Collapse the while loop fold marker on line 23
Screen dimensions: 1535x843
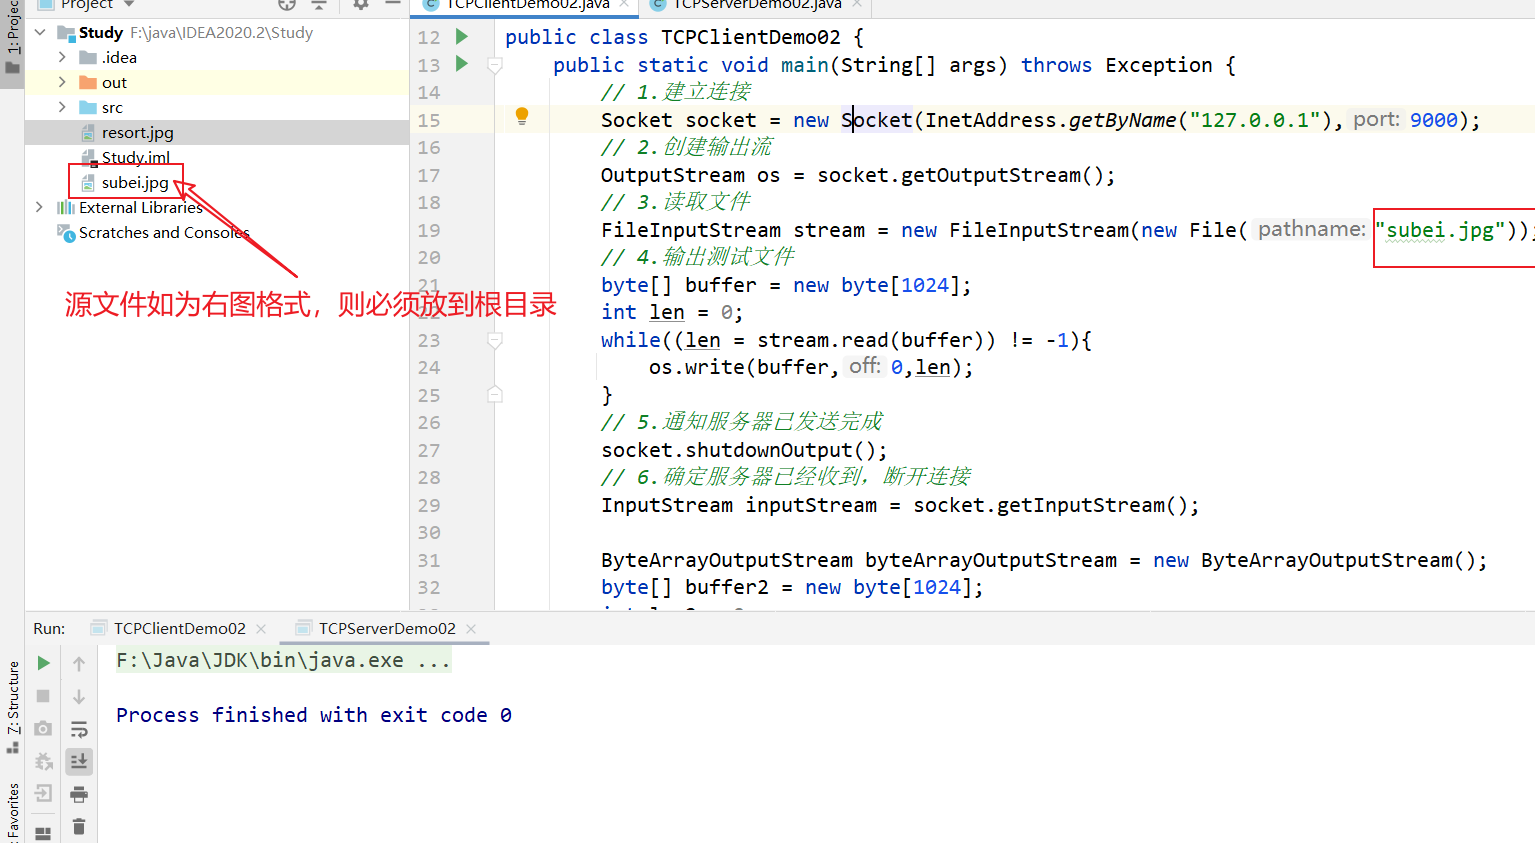pyautogui.click(x=494, y=340)
